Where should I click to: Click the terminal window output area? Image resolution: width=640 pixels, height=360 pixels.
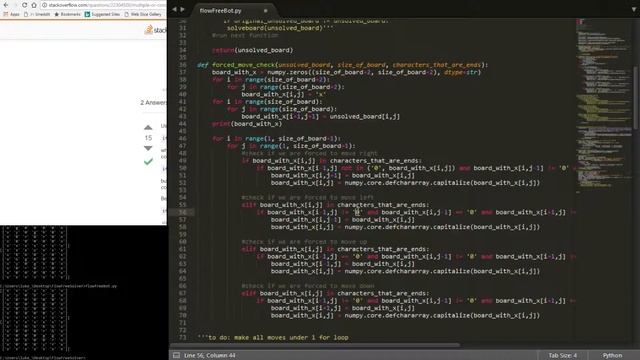(x=84, y=292)
